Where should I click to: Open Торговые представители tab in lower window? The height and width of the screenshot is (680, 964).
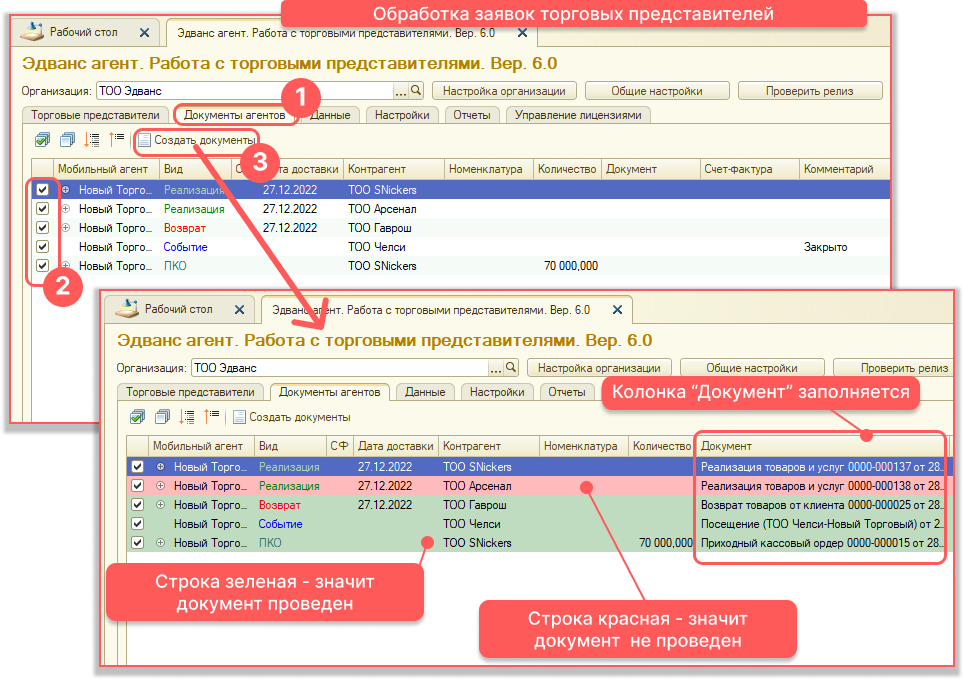[x=190, y=392]
